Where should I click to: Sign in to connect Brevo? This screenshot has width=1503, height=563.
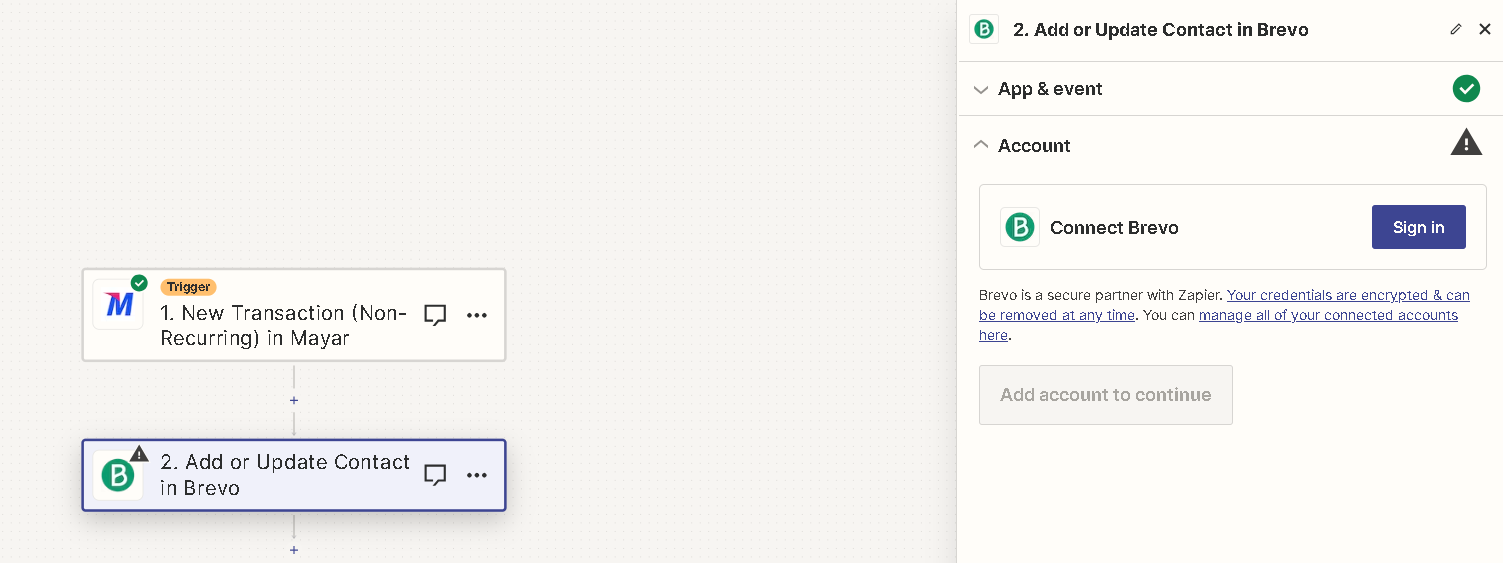1419,227
